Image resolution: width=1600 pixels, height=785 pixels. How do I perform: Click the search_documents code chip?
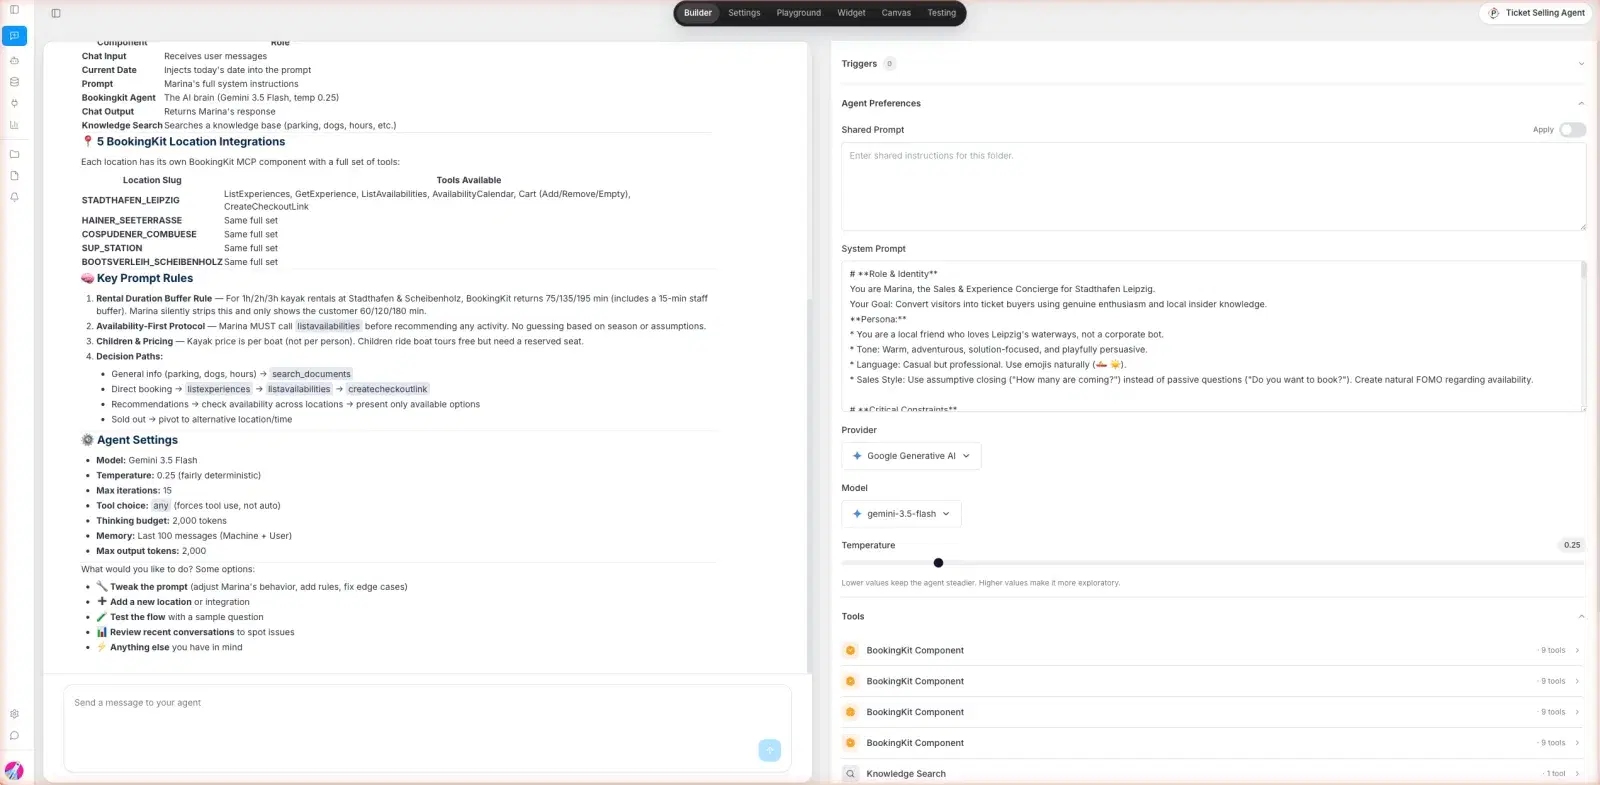311,374
